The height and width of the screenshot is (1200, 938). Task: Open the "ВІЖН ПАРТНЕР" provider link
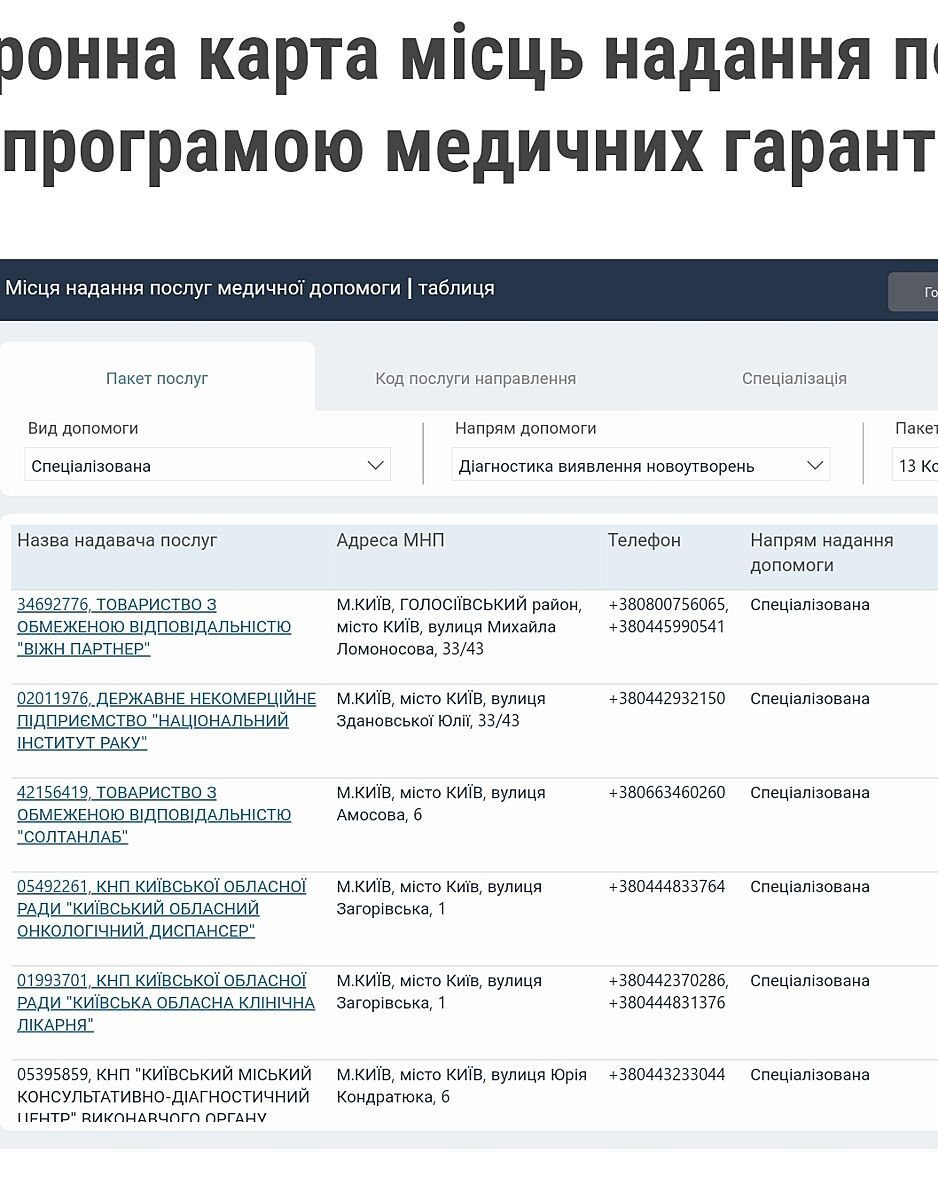pos(153,627)
